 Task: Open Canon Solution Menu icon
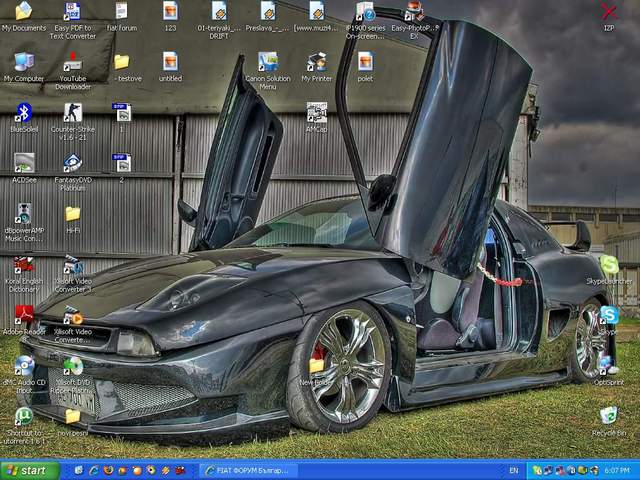[x=268, y=63]
